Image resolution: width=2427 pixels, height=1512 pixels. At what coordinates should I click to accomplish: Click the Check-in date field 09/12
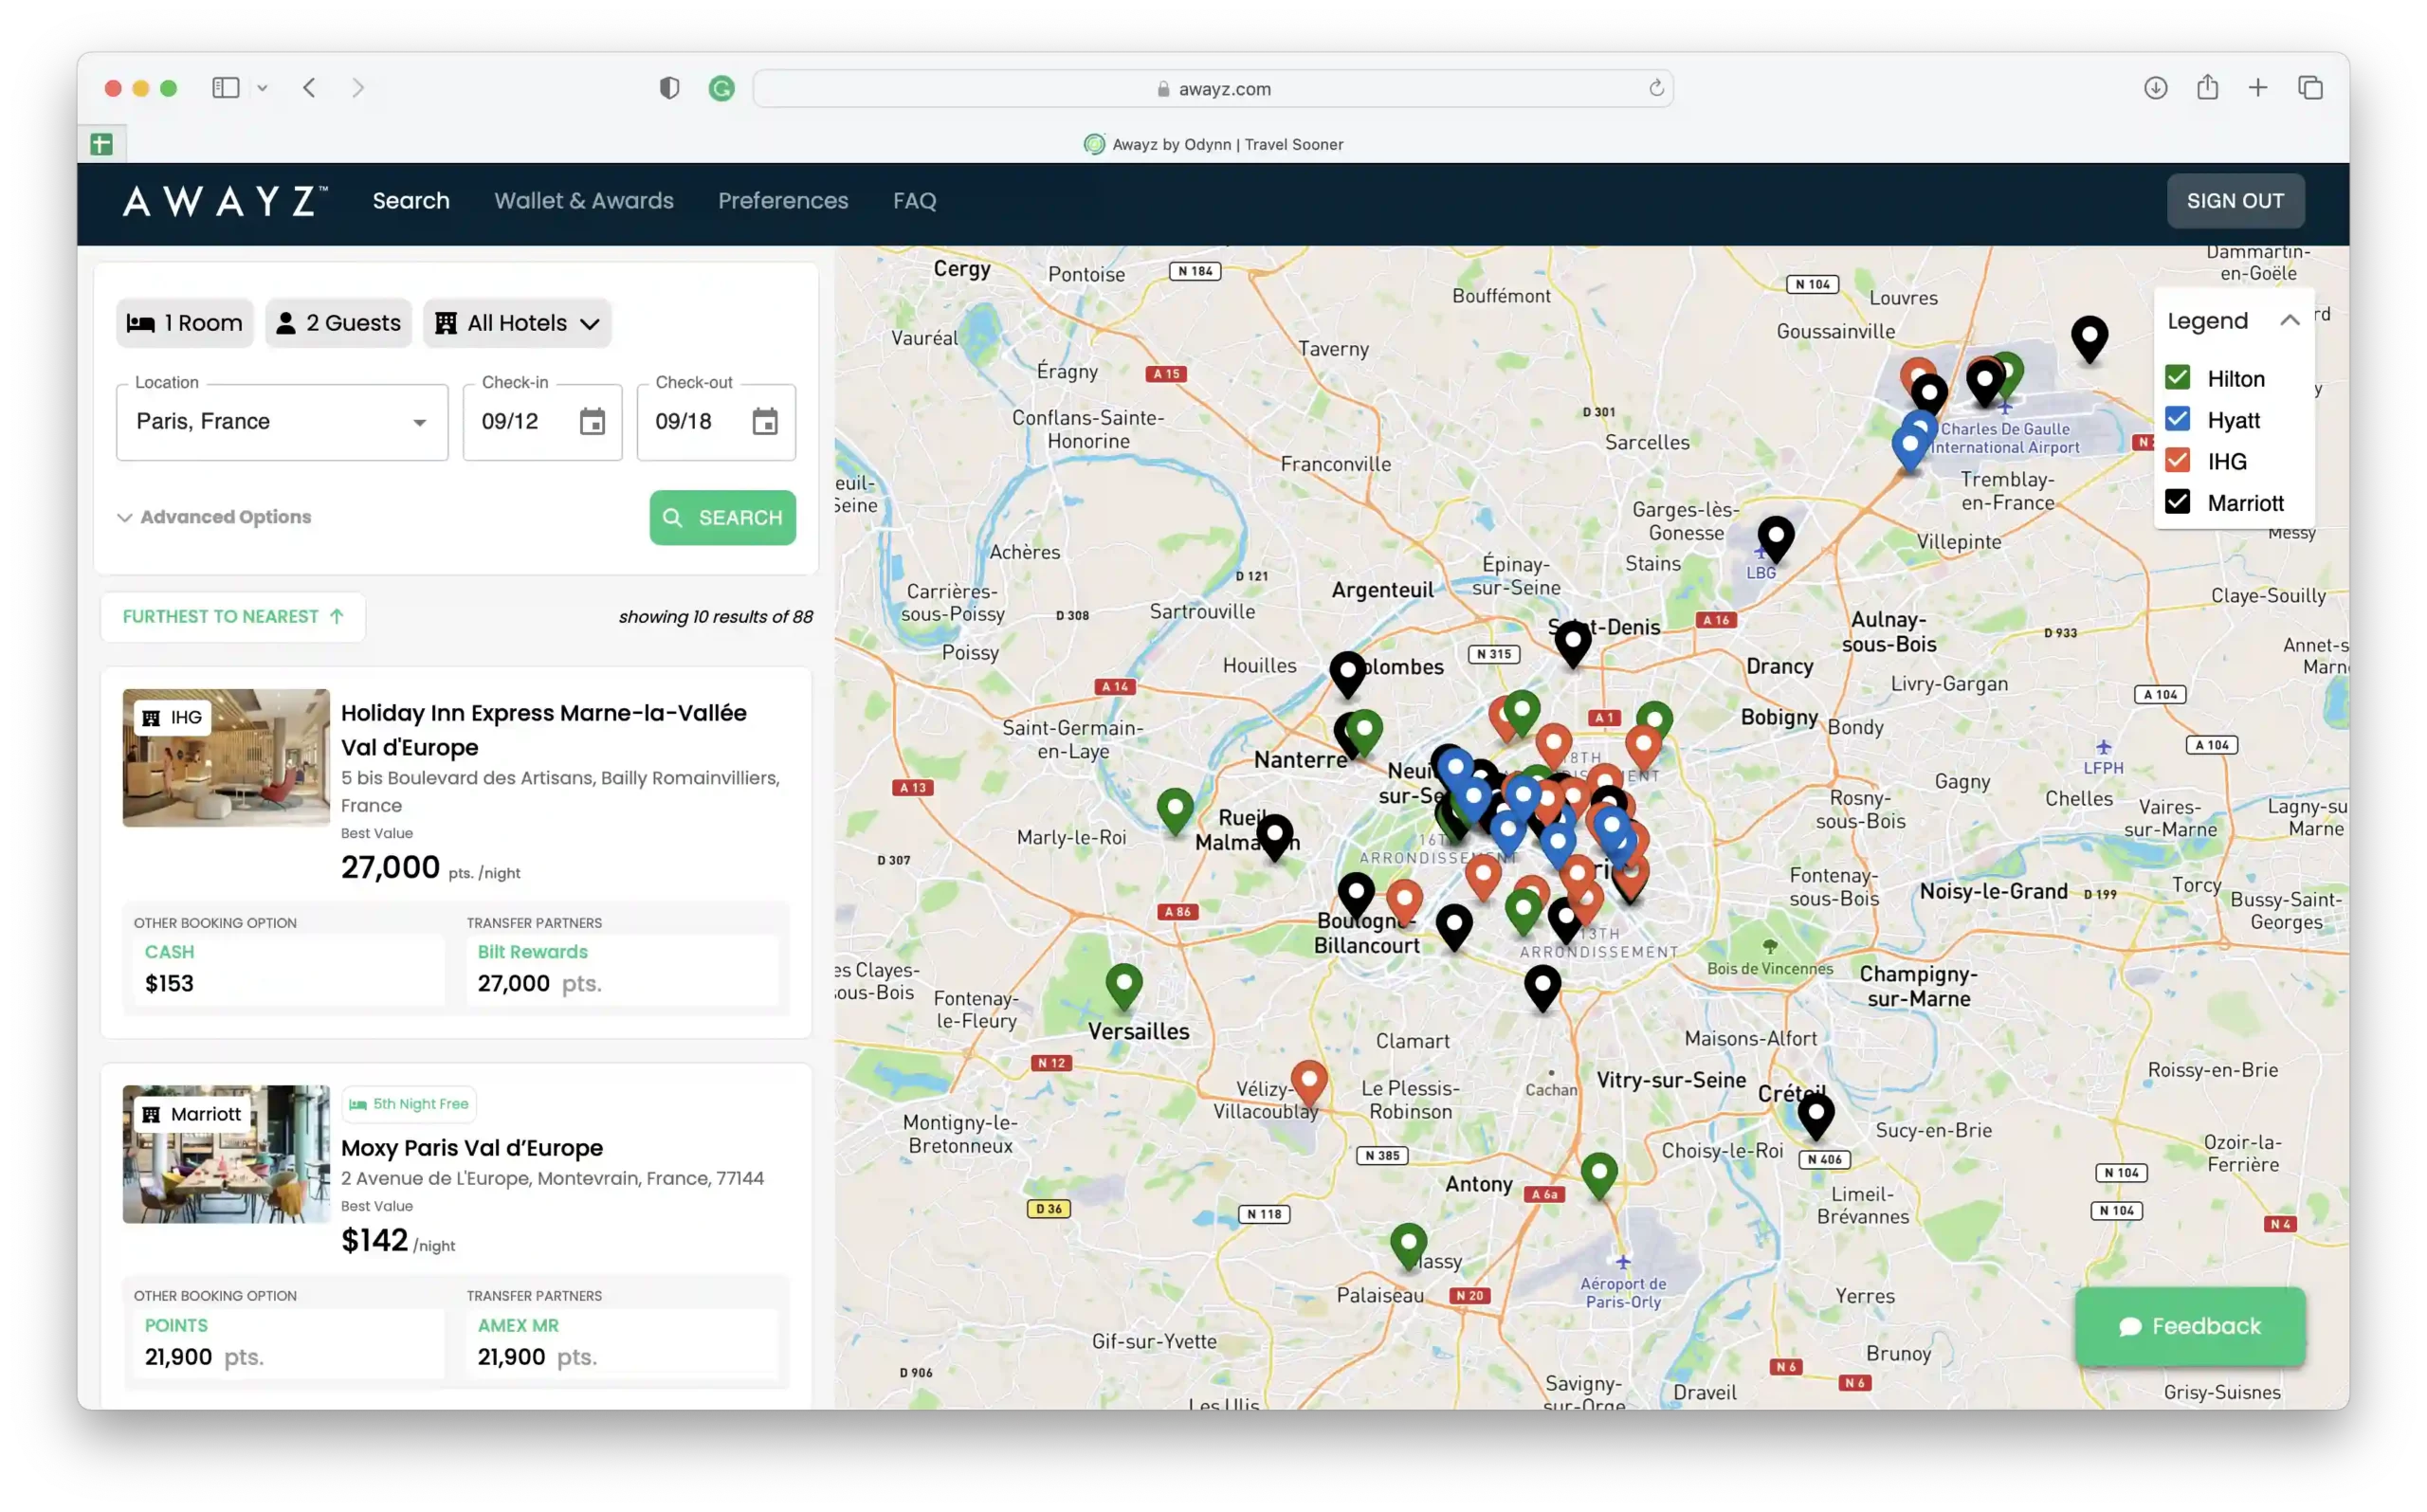(543, 422)
